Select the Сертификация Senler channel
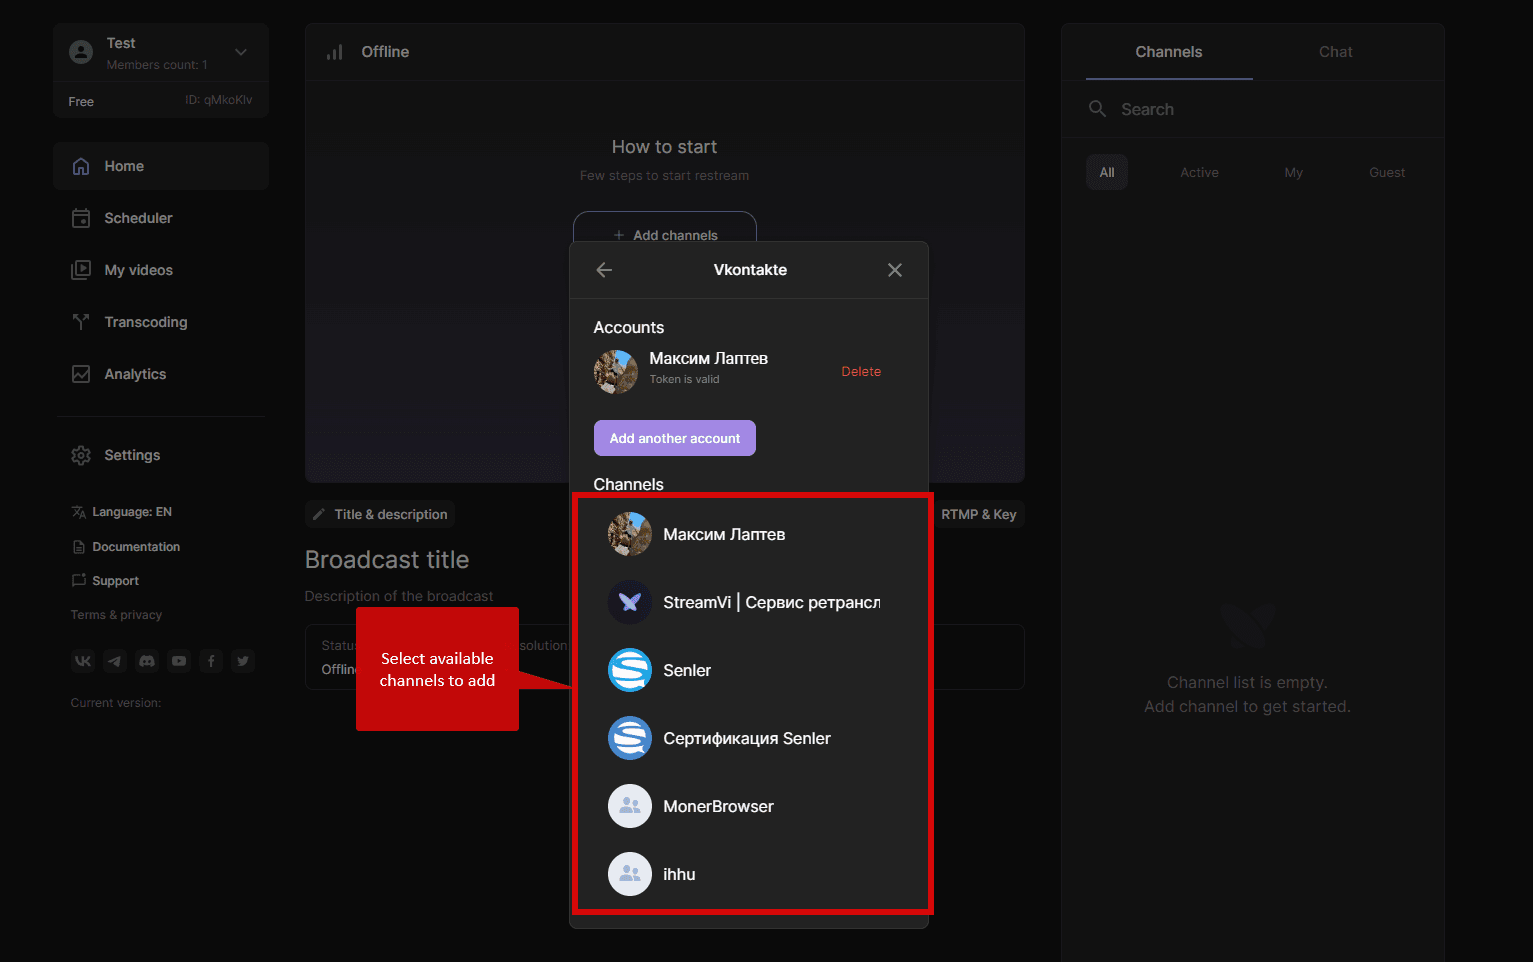Screen dimensions: 1533x962 750,738
